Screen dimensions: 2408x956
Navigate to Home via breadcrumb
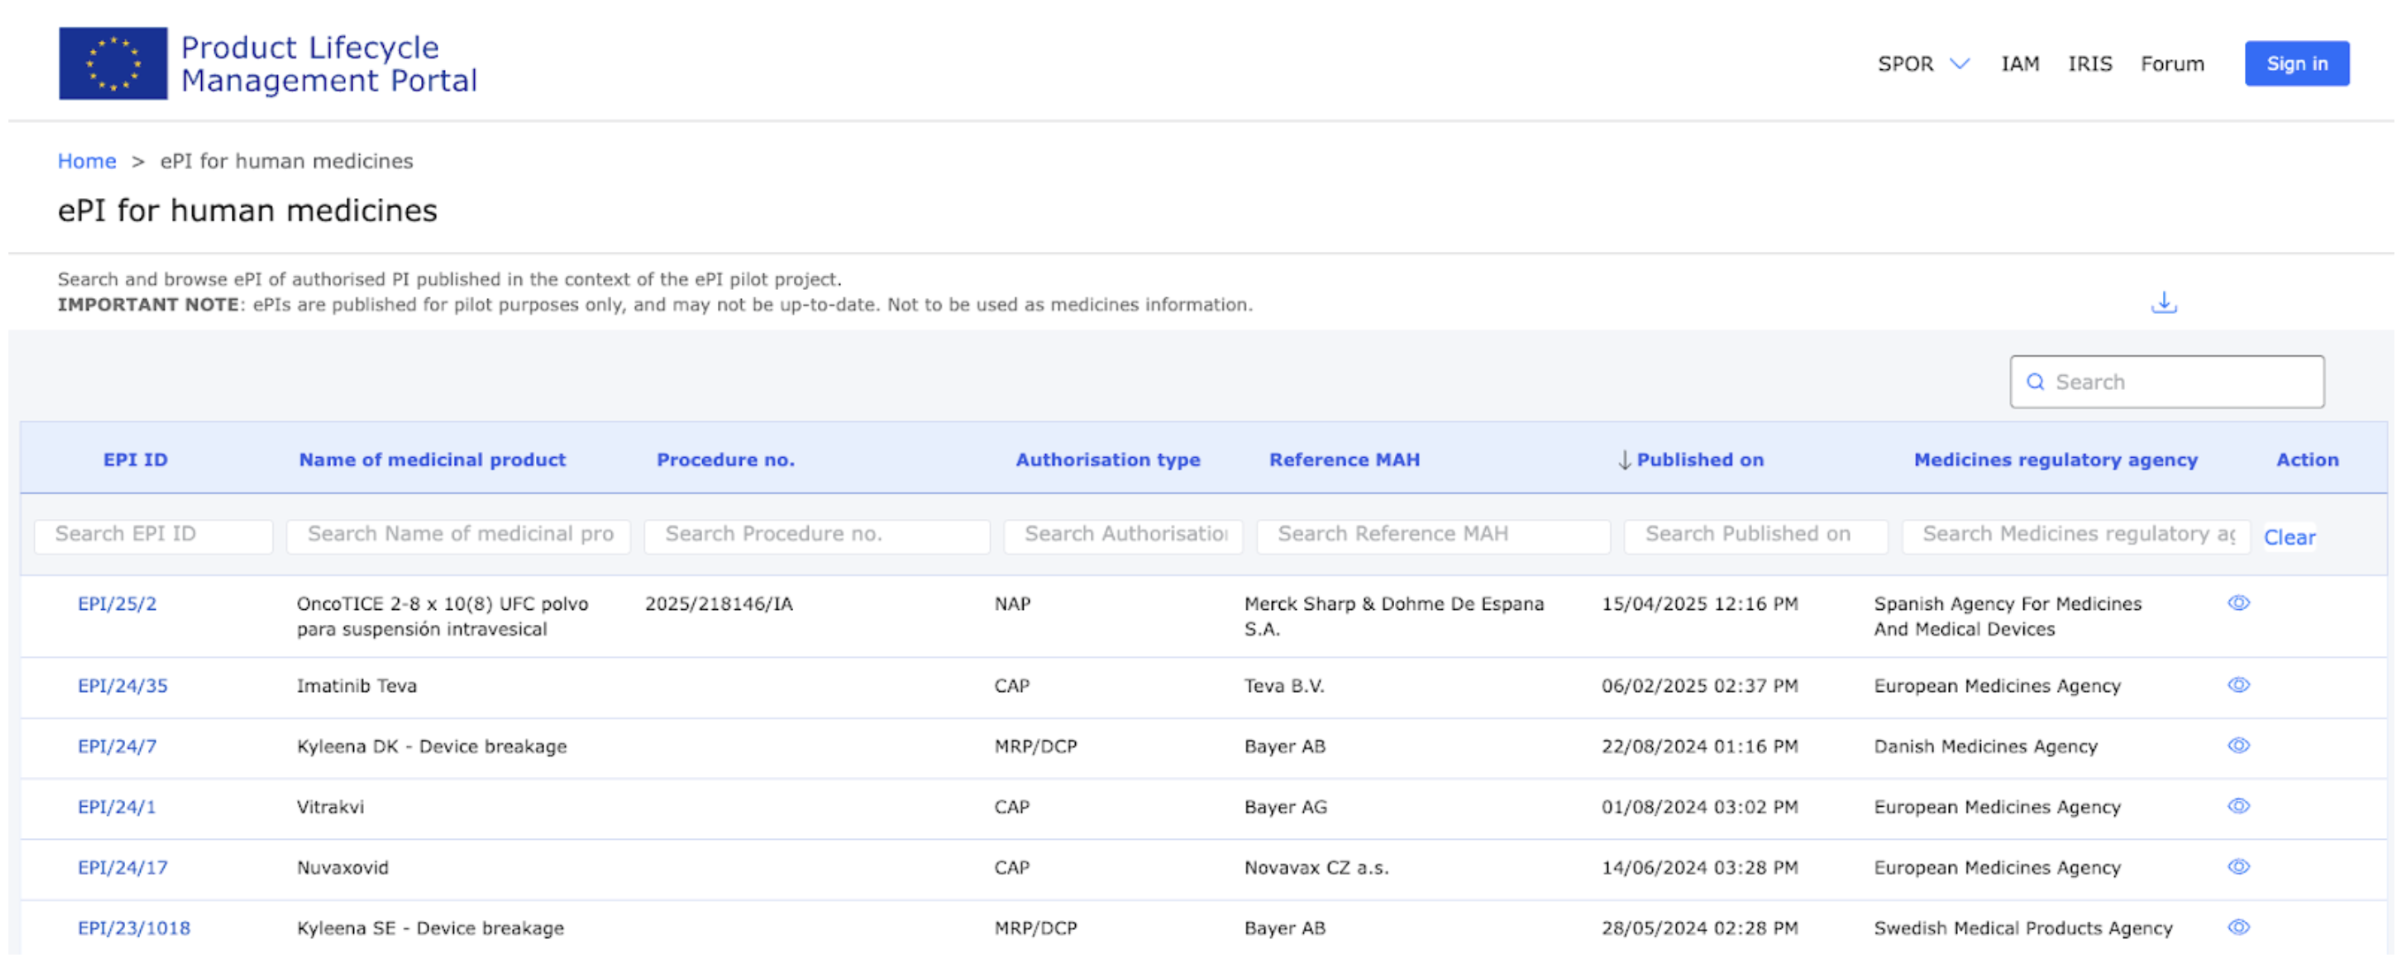click(87, 161)
